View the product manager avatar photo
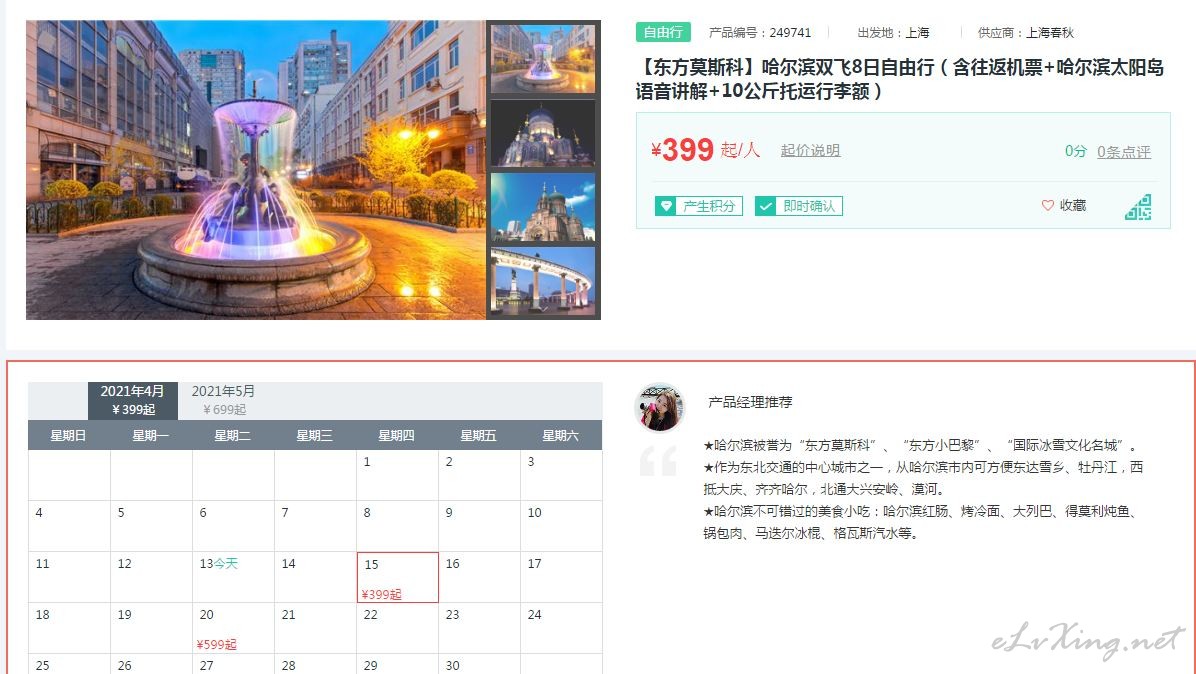 coord(660,407)
